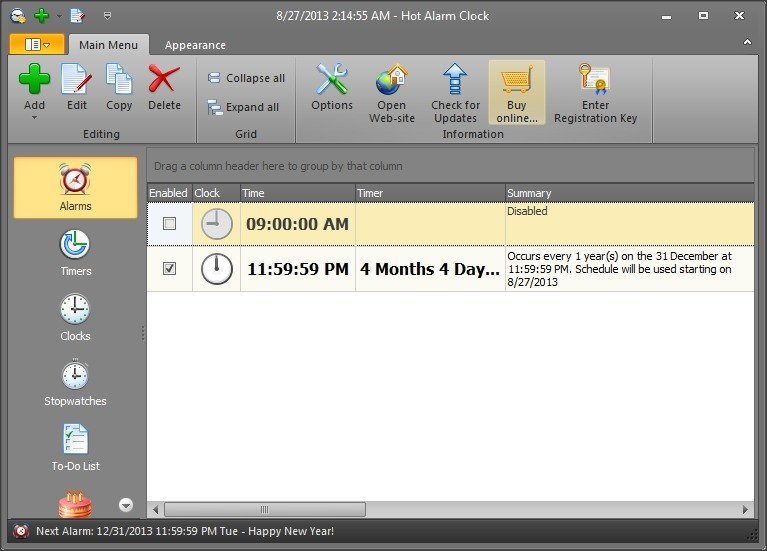Click the sidebar splitter dotted handle
This screenshot has height=551, width=767.
coord(143,333)
